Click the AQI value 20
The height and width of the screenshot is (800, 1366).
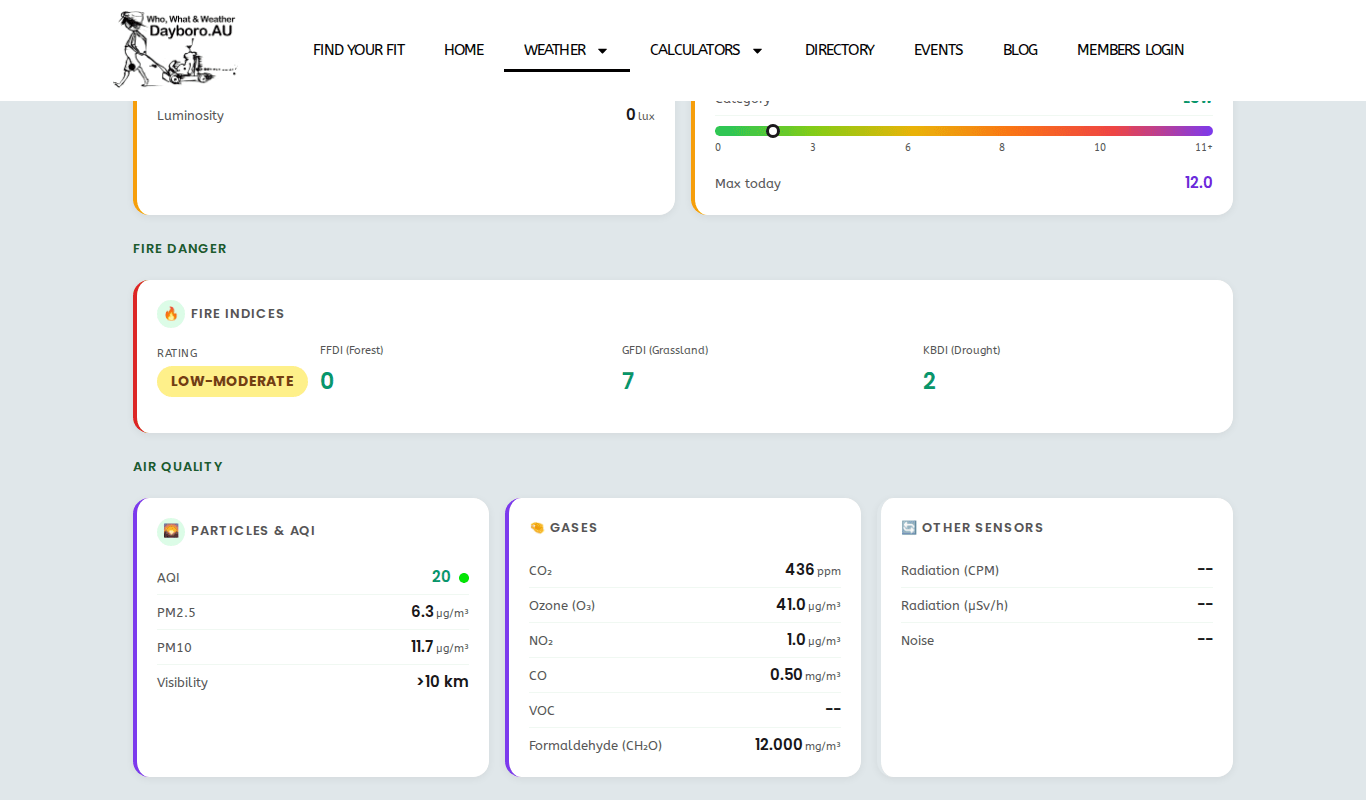coord(441,577)
